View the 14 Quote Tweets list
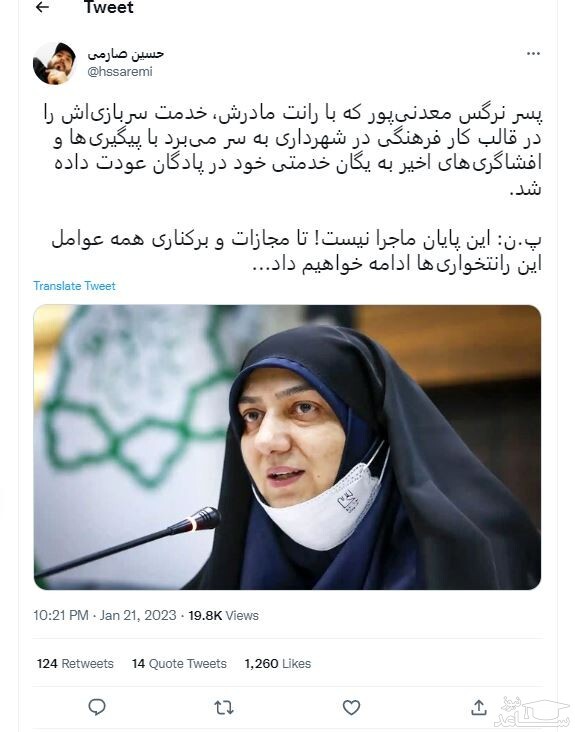 click(179, 663)
